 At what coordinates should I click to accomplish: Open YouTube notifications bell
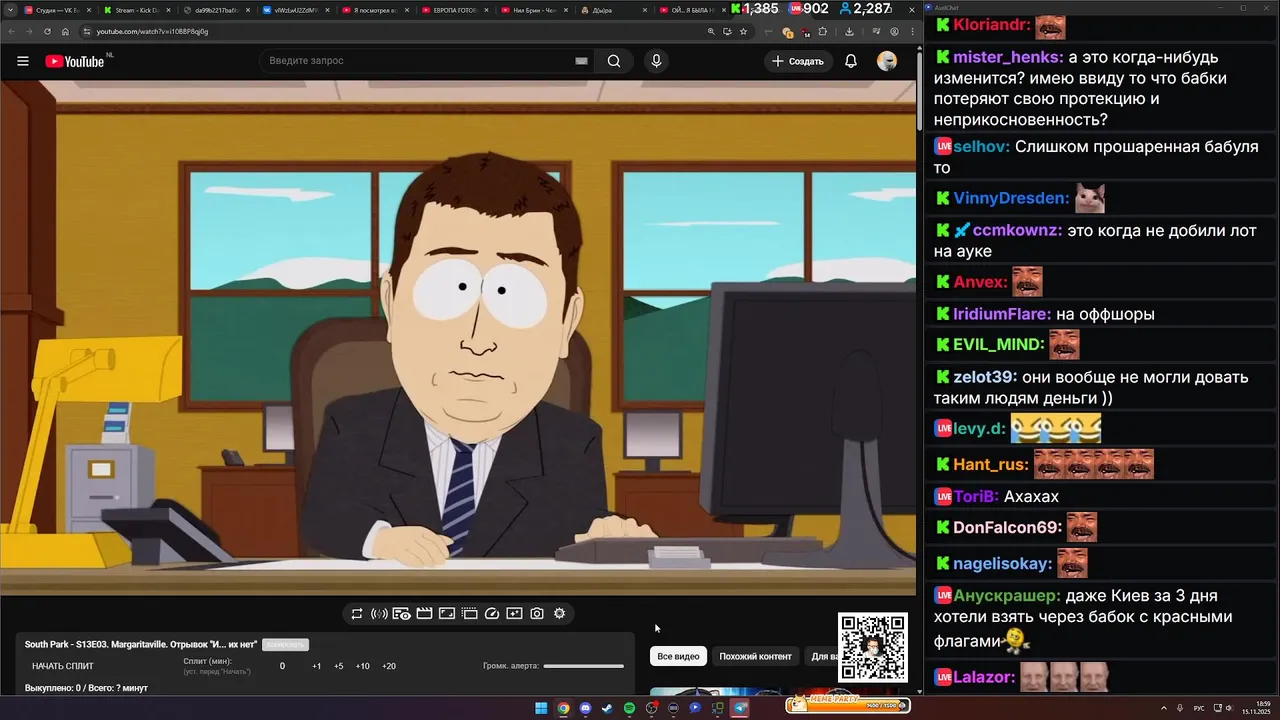[x=851, y=61]
